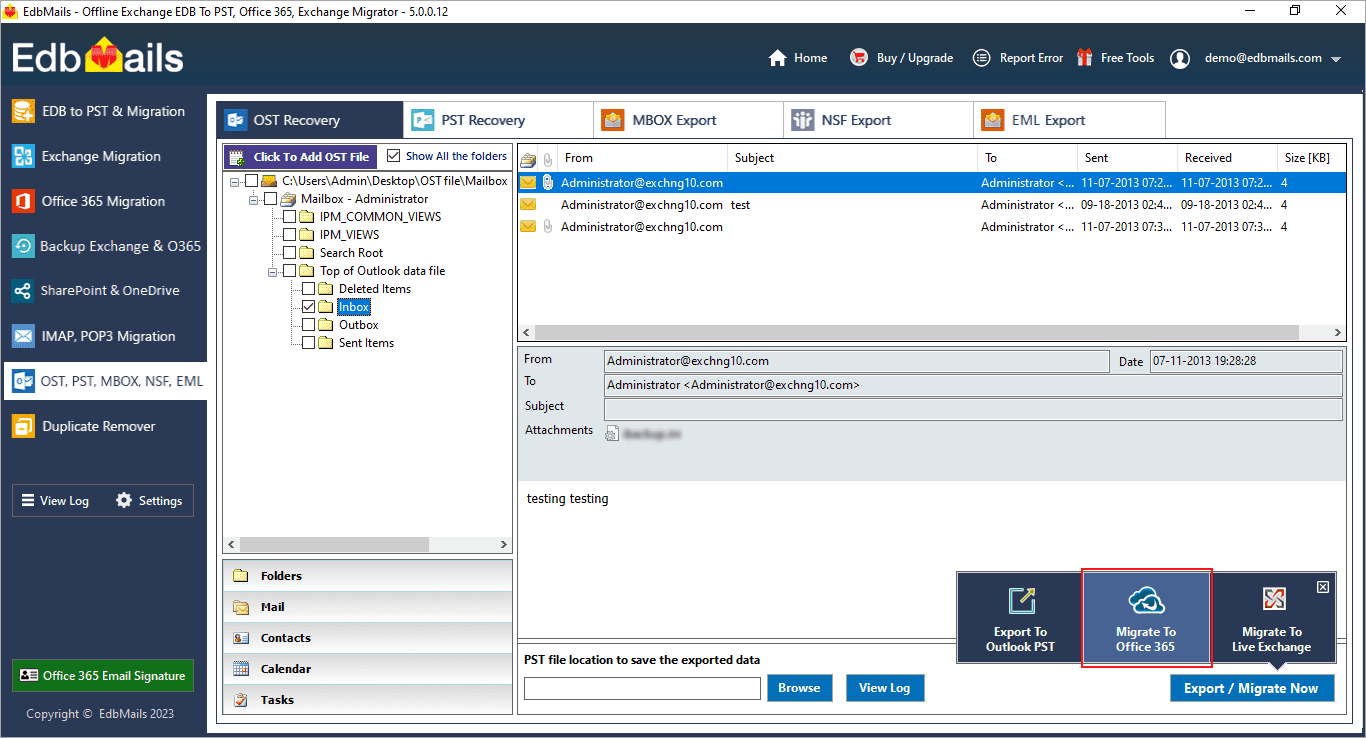
Task: Select Backup Exchange & O365 icon
Action: [22, 246]
